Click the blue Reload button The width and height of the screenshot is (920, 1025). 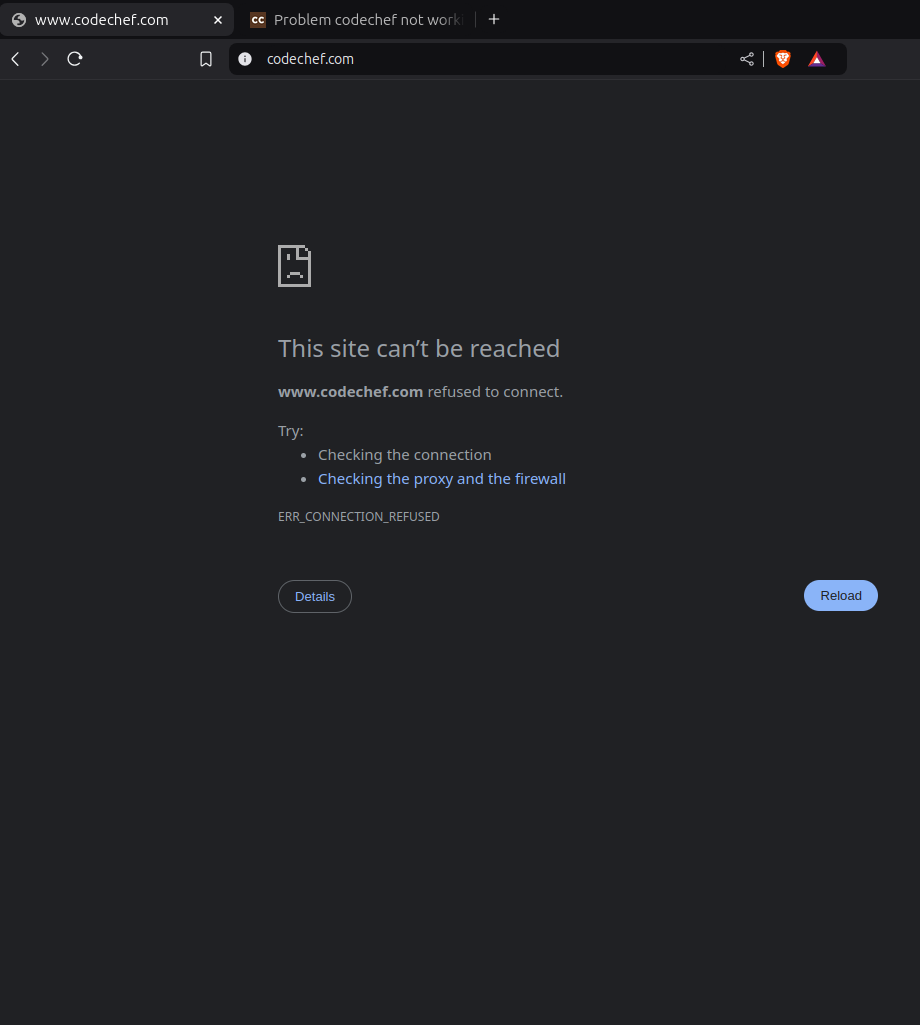coord(841,596)
